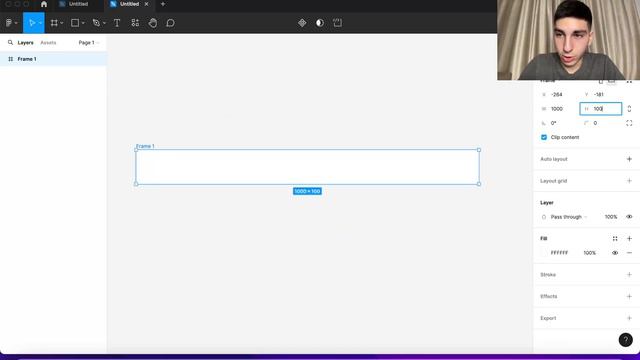This screenshot has height=360, width=640.
Task: Click the width field showing 1000
Action: [x=558, y=109]
